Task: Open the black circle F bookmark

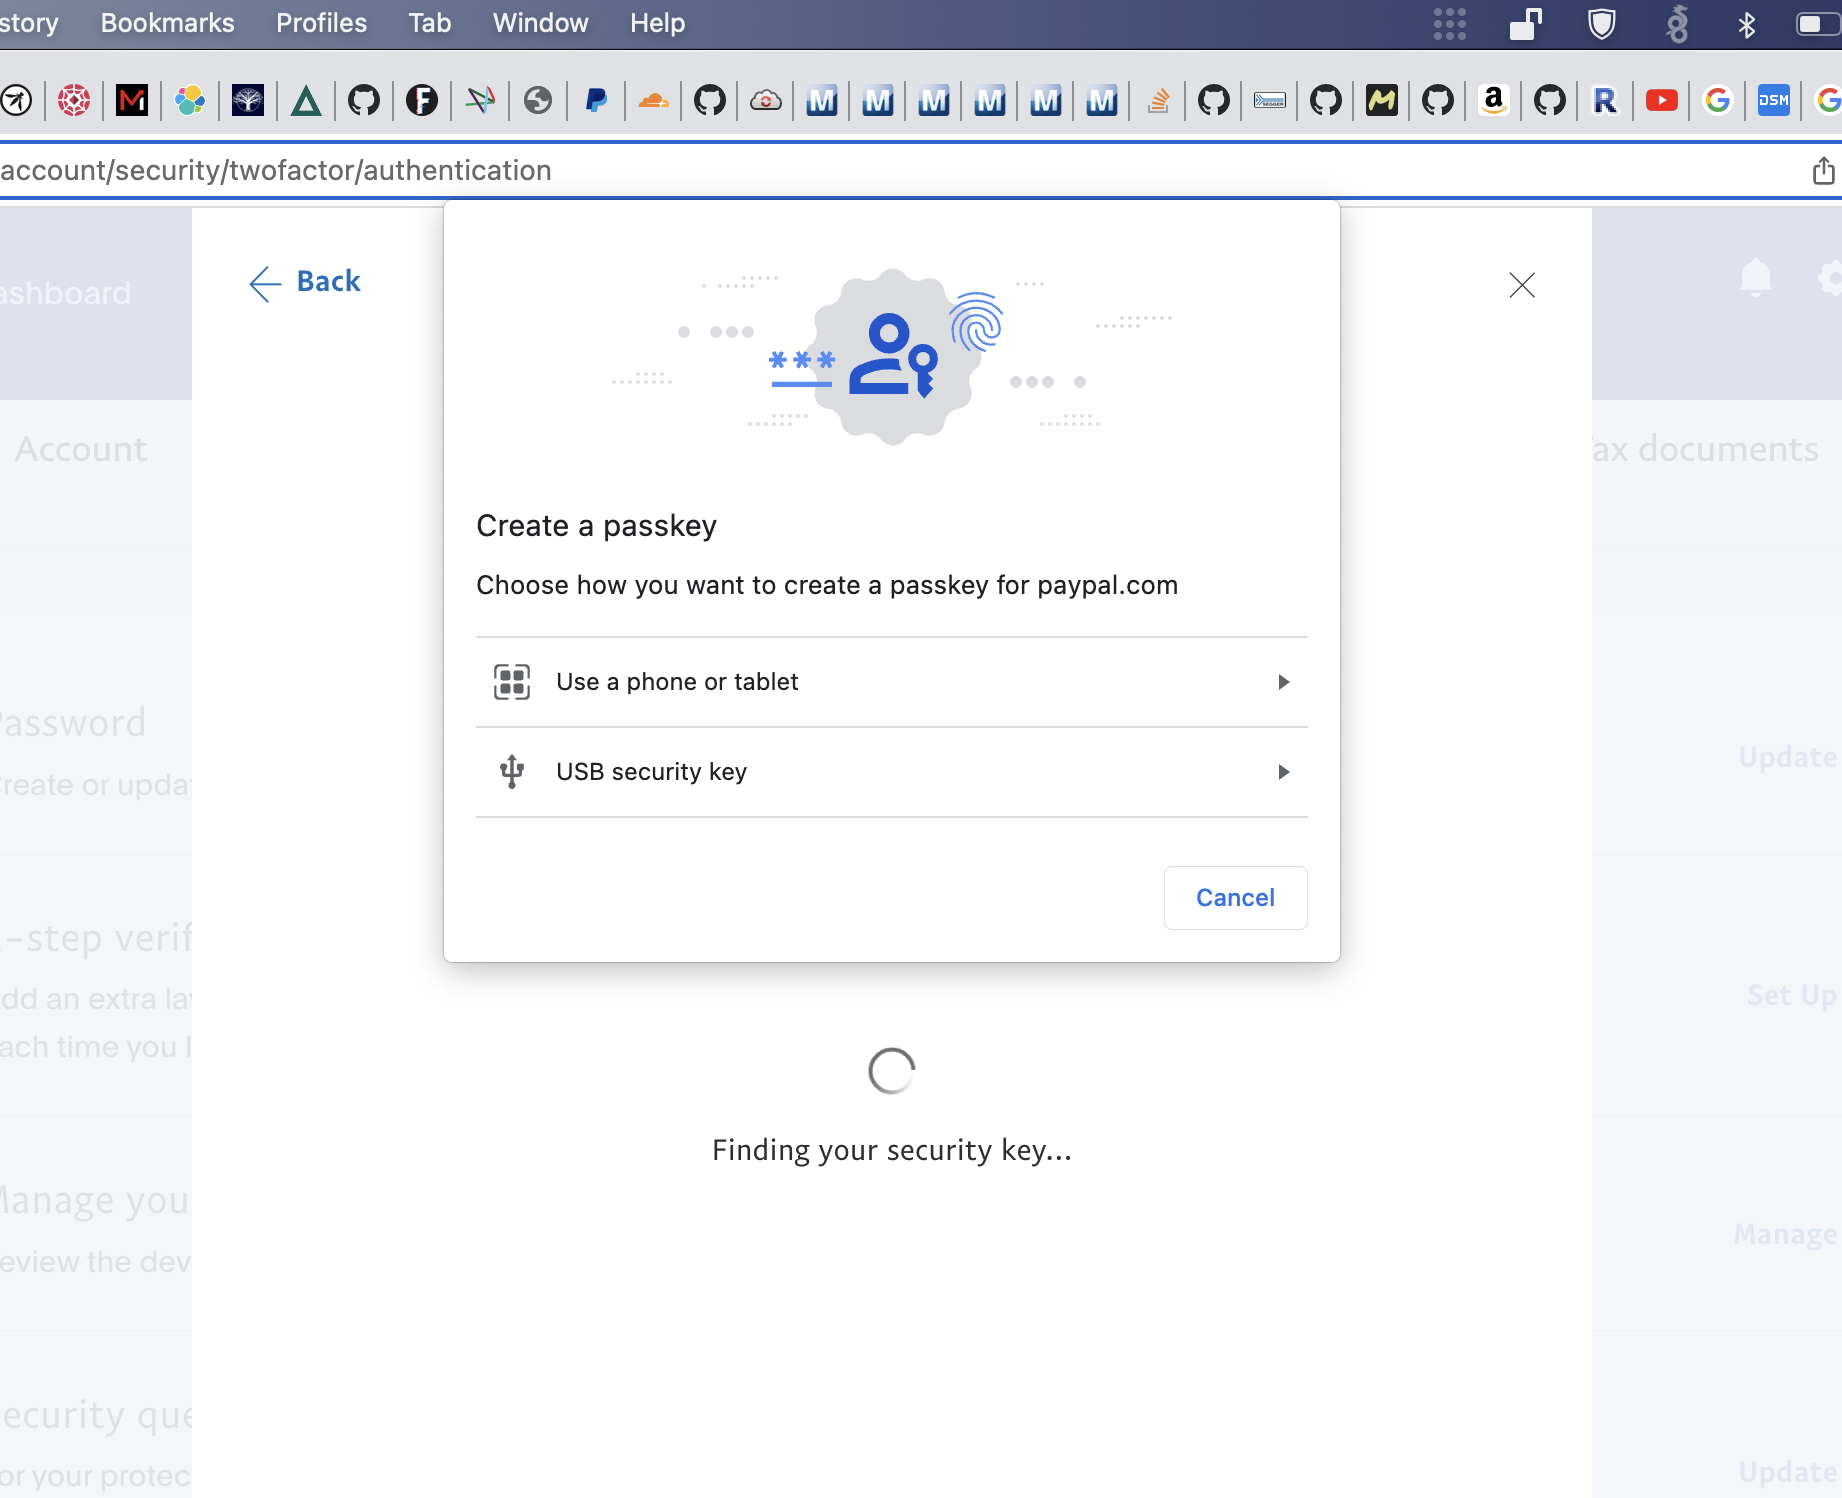Action: coord(422,100)
